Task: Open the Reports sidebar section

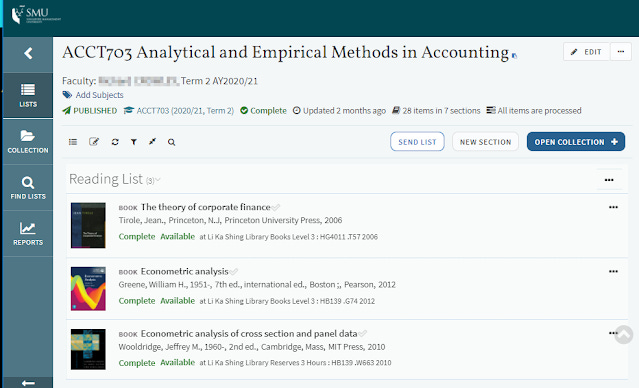Action: (28, 234)
